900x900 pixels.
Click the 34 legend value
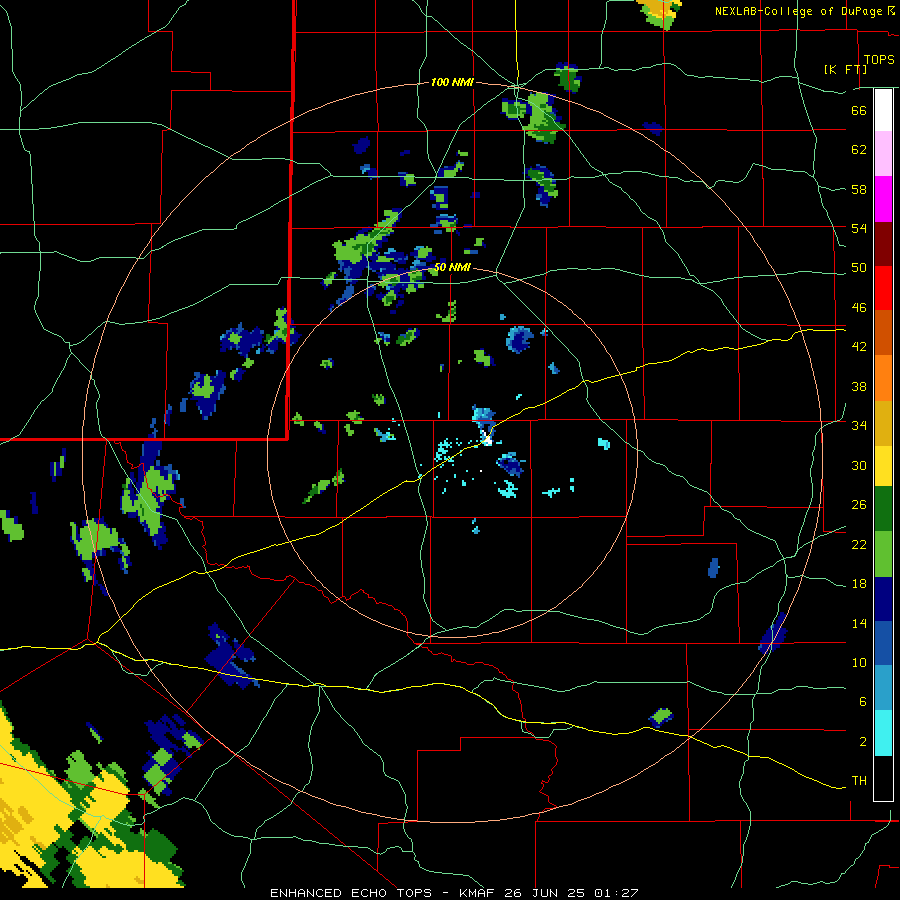pyautogui.click(x=859, y=426)
